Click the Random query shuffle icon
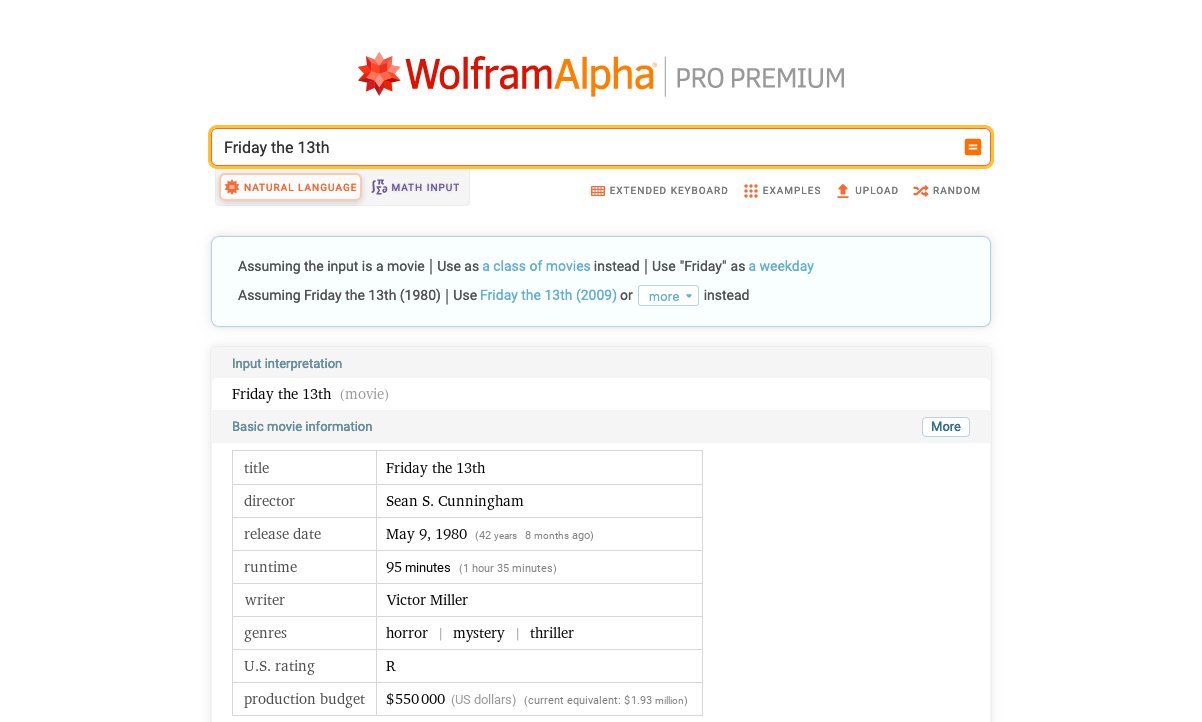The width and height of the screenshot is (1202, 722). tap(919, 190)
